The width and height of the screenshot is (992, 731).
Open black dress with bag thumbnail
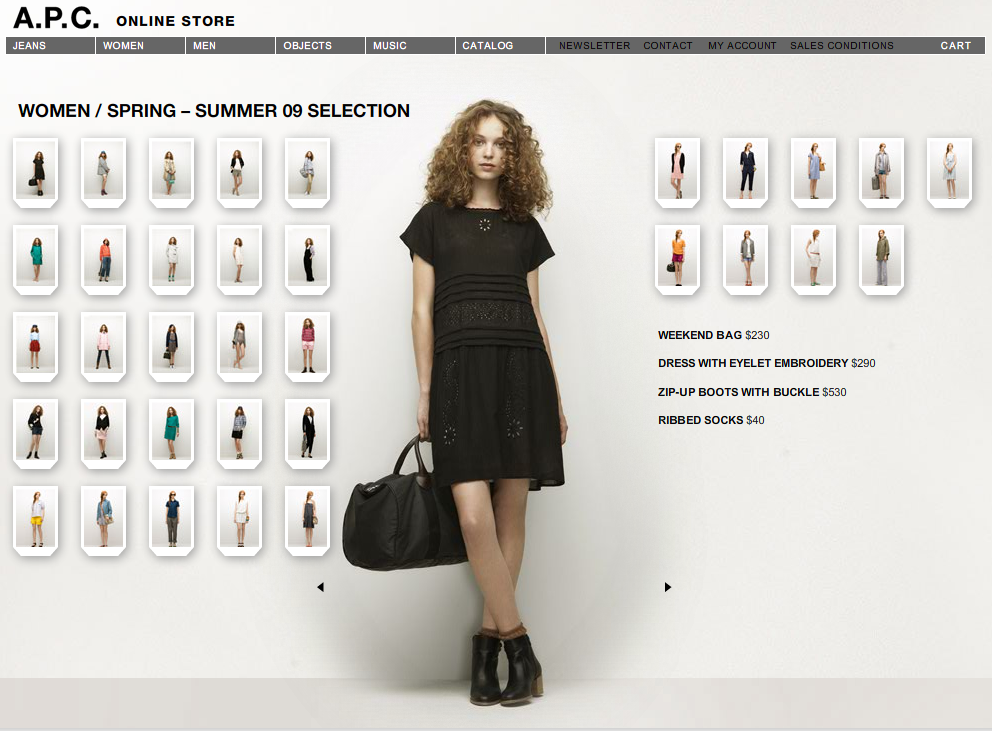tap(35, 172)
